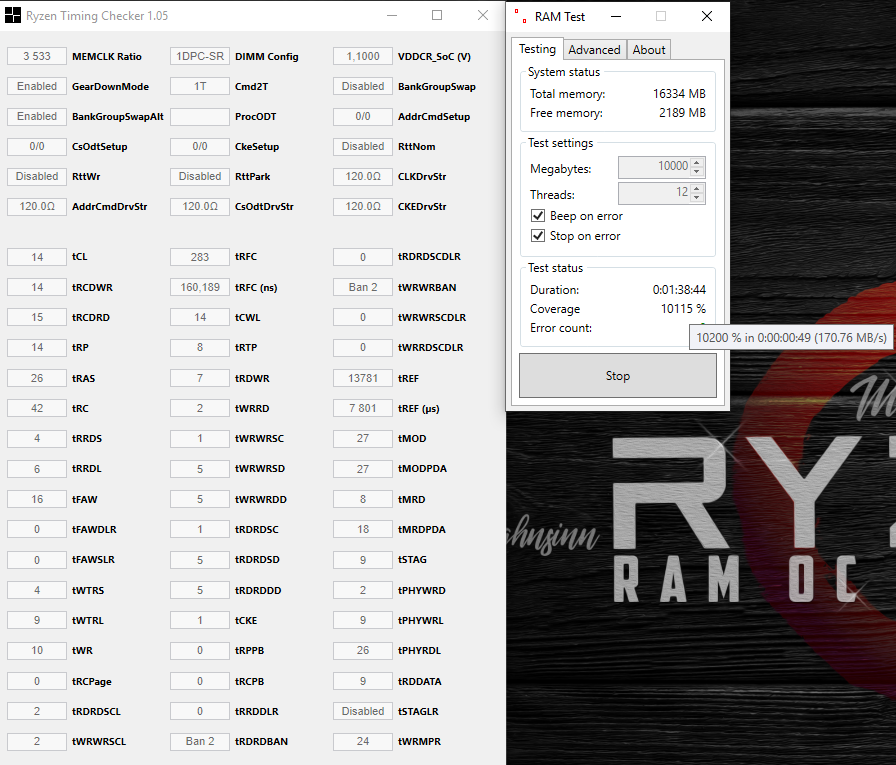Click the Coverage value 10115 %

pyautogui.click(x=683, y=309)
